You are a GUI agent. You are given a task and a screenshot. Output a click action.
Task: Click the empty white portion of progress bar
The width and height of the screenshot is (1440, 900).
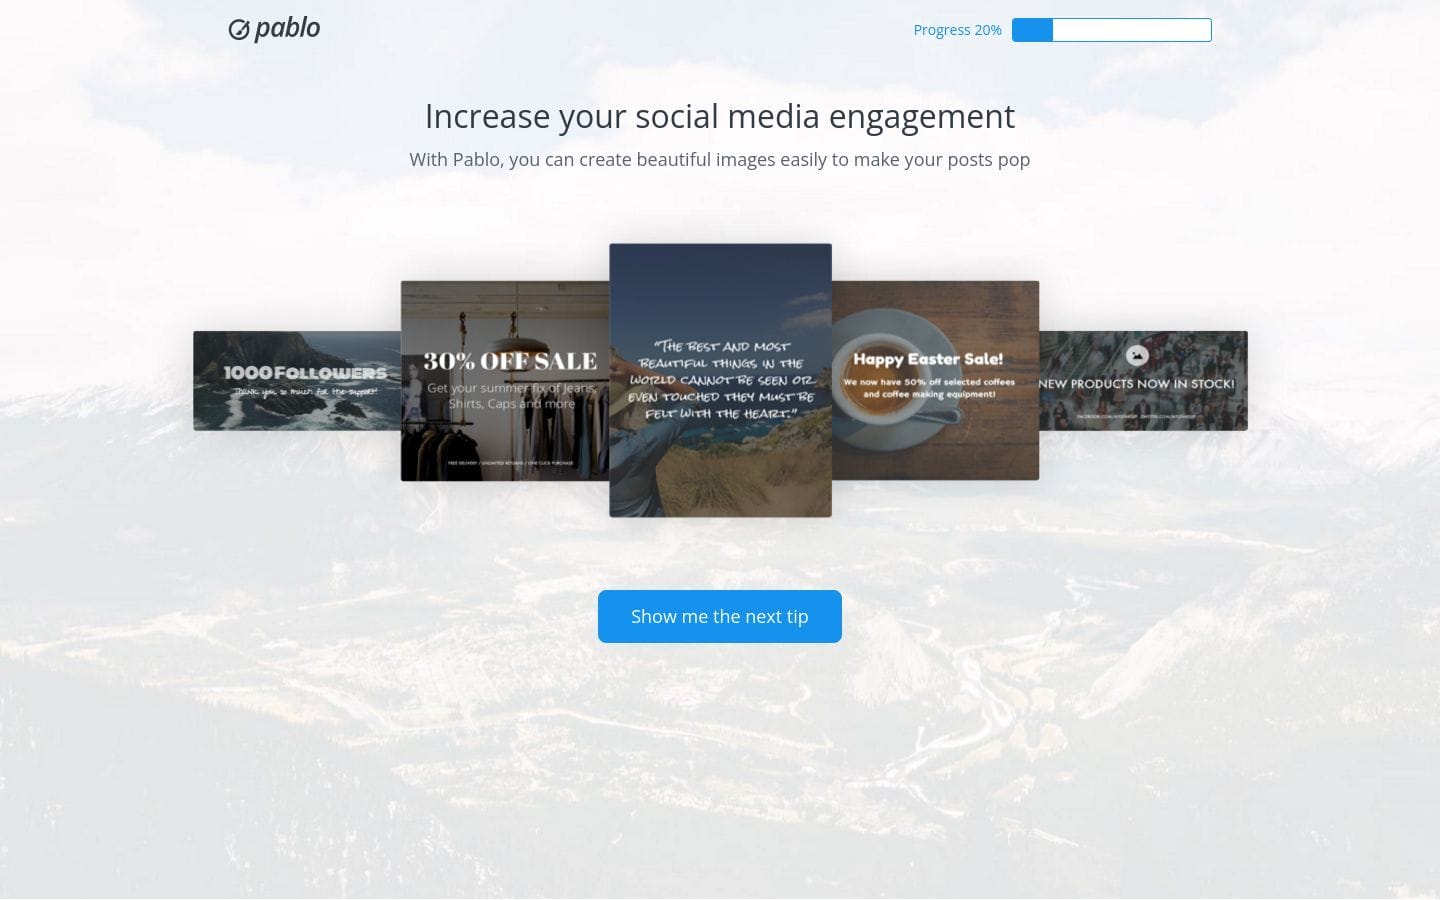coord(1132,30)
